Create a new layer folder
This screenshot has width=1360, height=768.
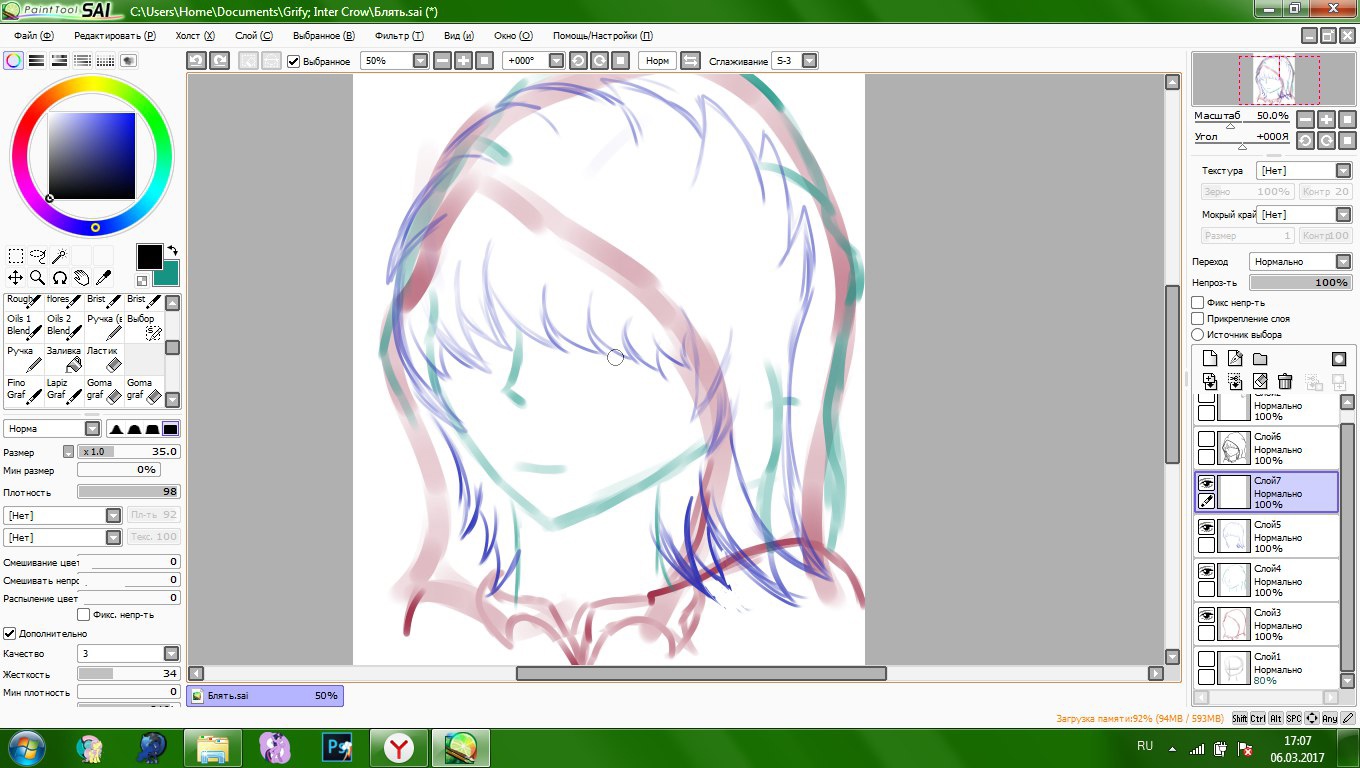[1260, 359]
